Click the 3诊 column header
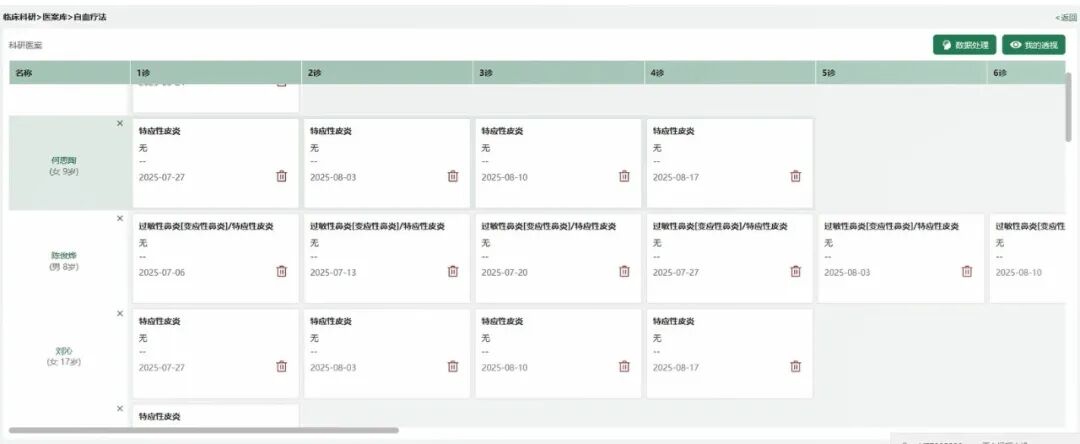The width and height of the screenshot is (1080, 444). click(x=559, y=72)
